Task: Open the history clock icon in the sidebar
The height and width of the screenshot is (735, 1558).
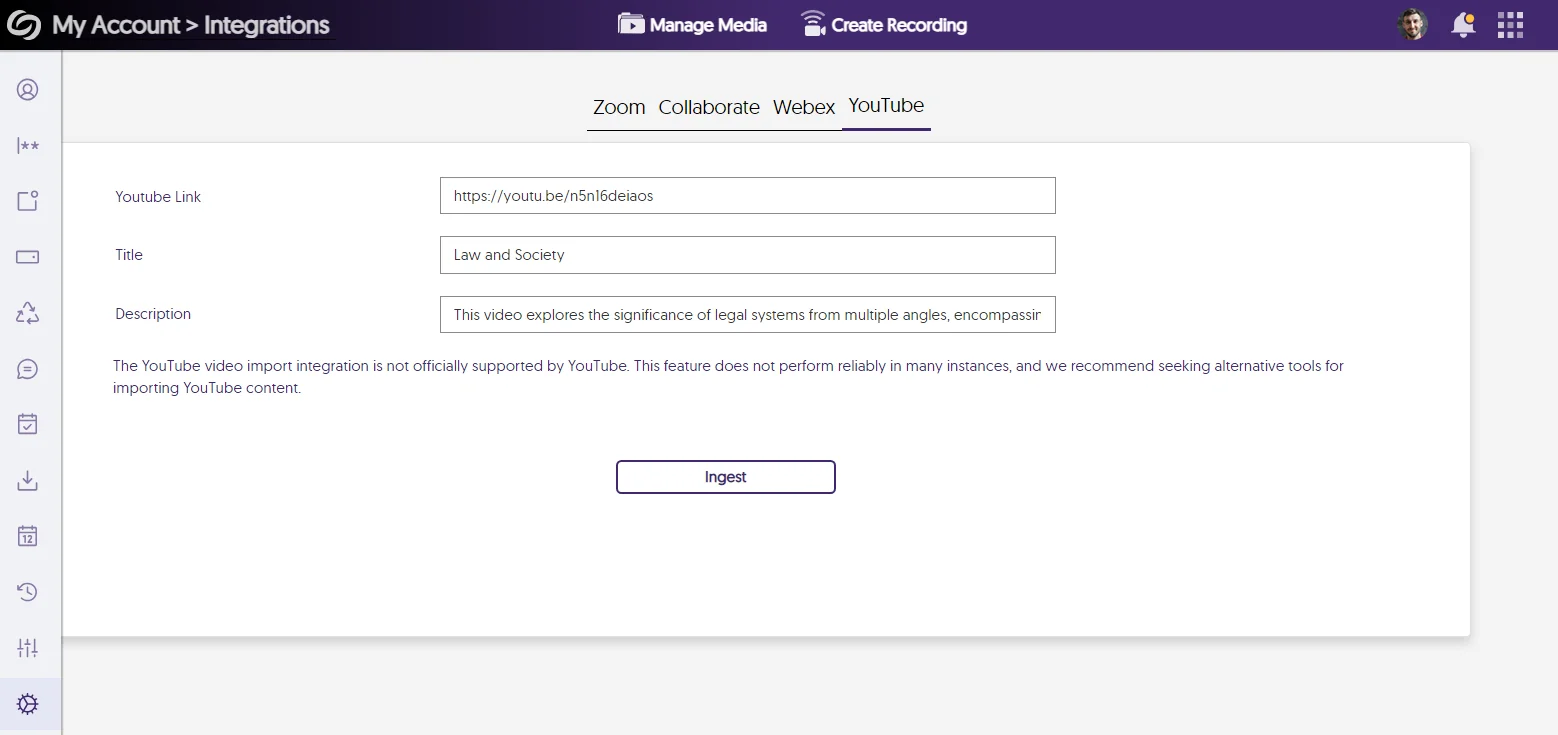Action: 28,591
